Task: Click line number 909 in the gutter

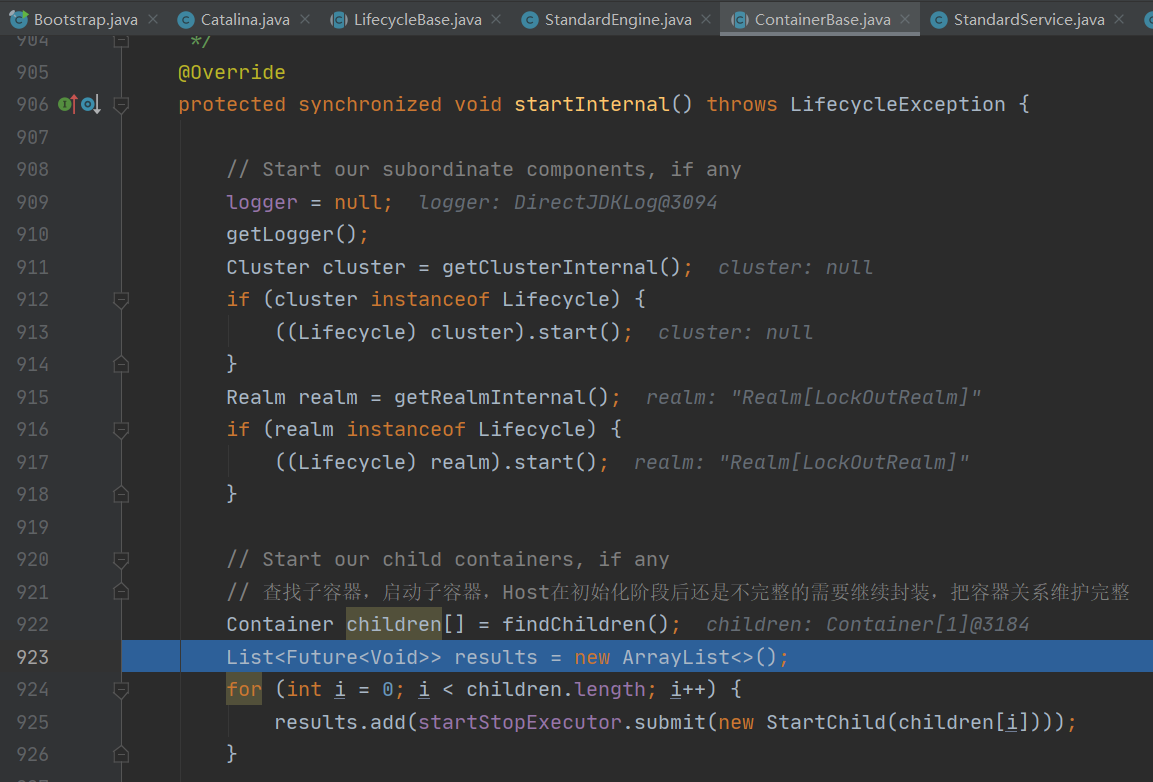Action: coord(32,202)
